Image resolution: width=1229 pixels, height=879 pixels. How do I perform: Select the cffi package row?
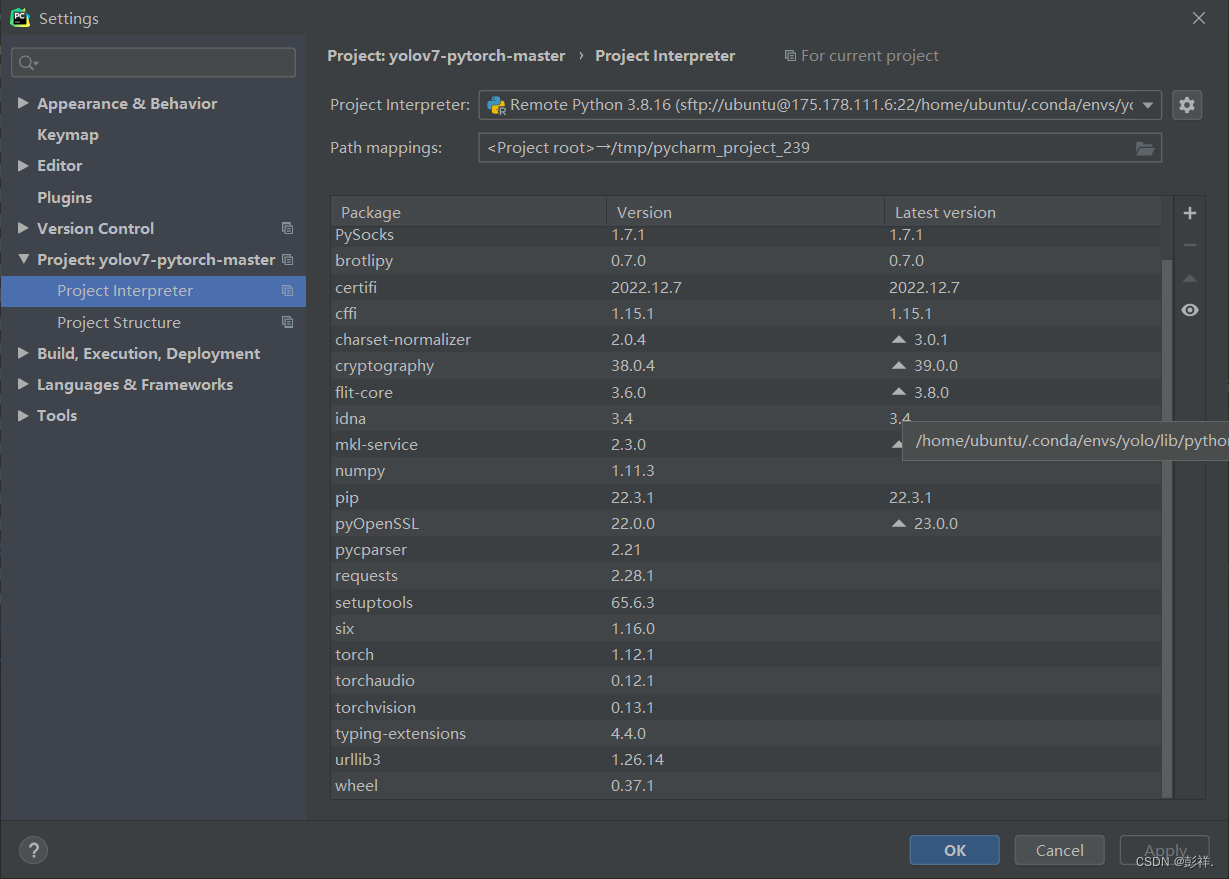pyautogui.click(x=746, y=313)
